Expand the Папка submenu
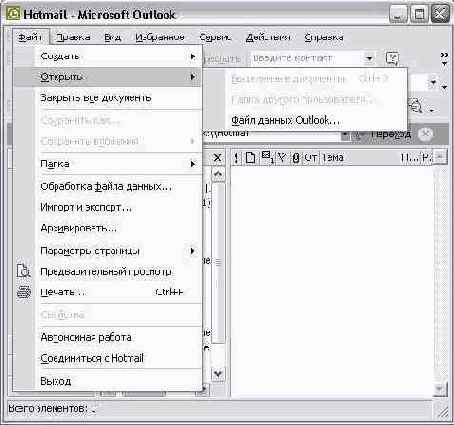 [x=108, y=164]
